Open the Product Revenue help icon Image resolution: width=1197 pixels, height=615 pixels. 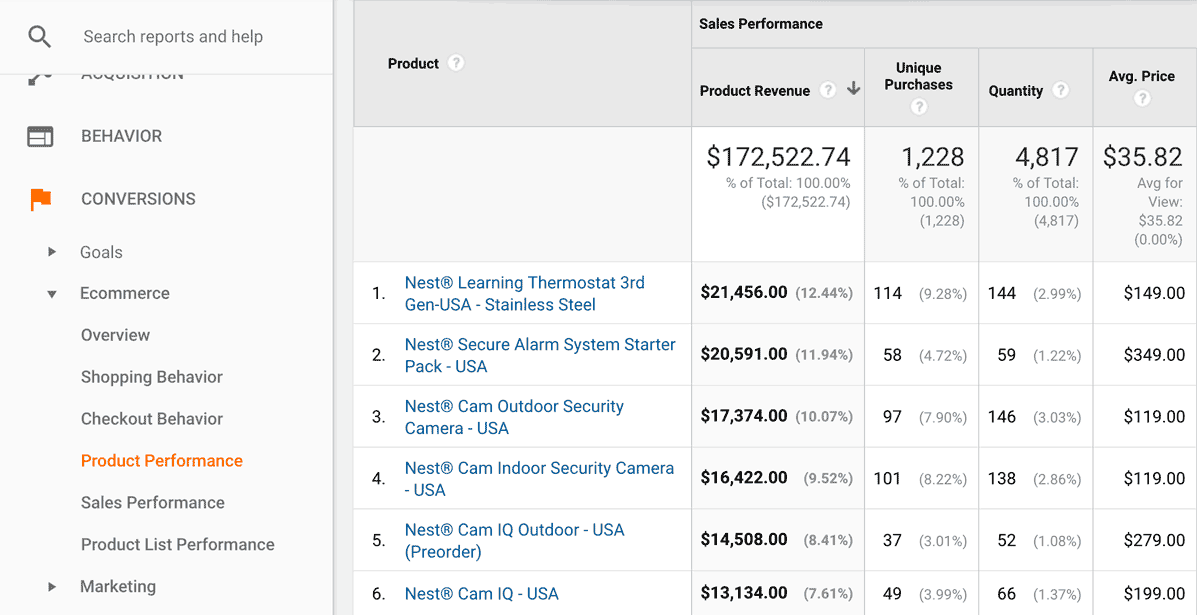pos(828,90)
